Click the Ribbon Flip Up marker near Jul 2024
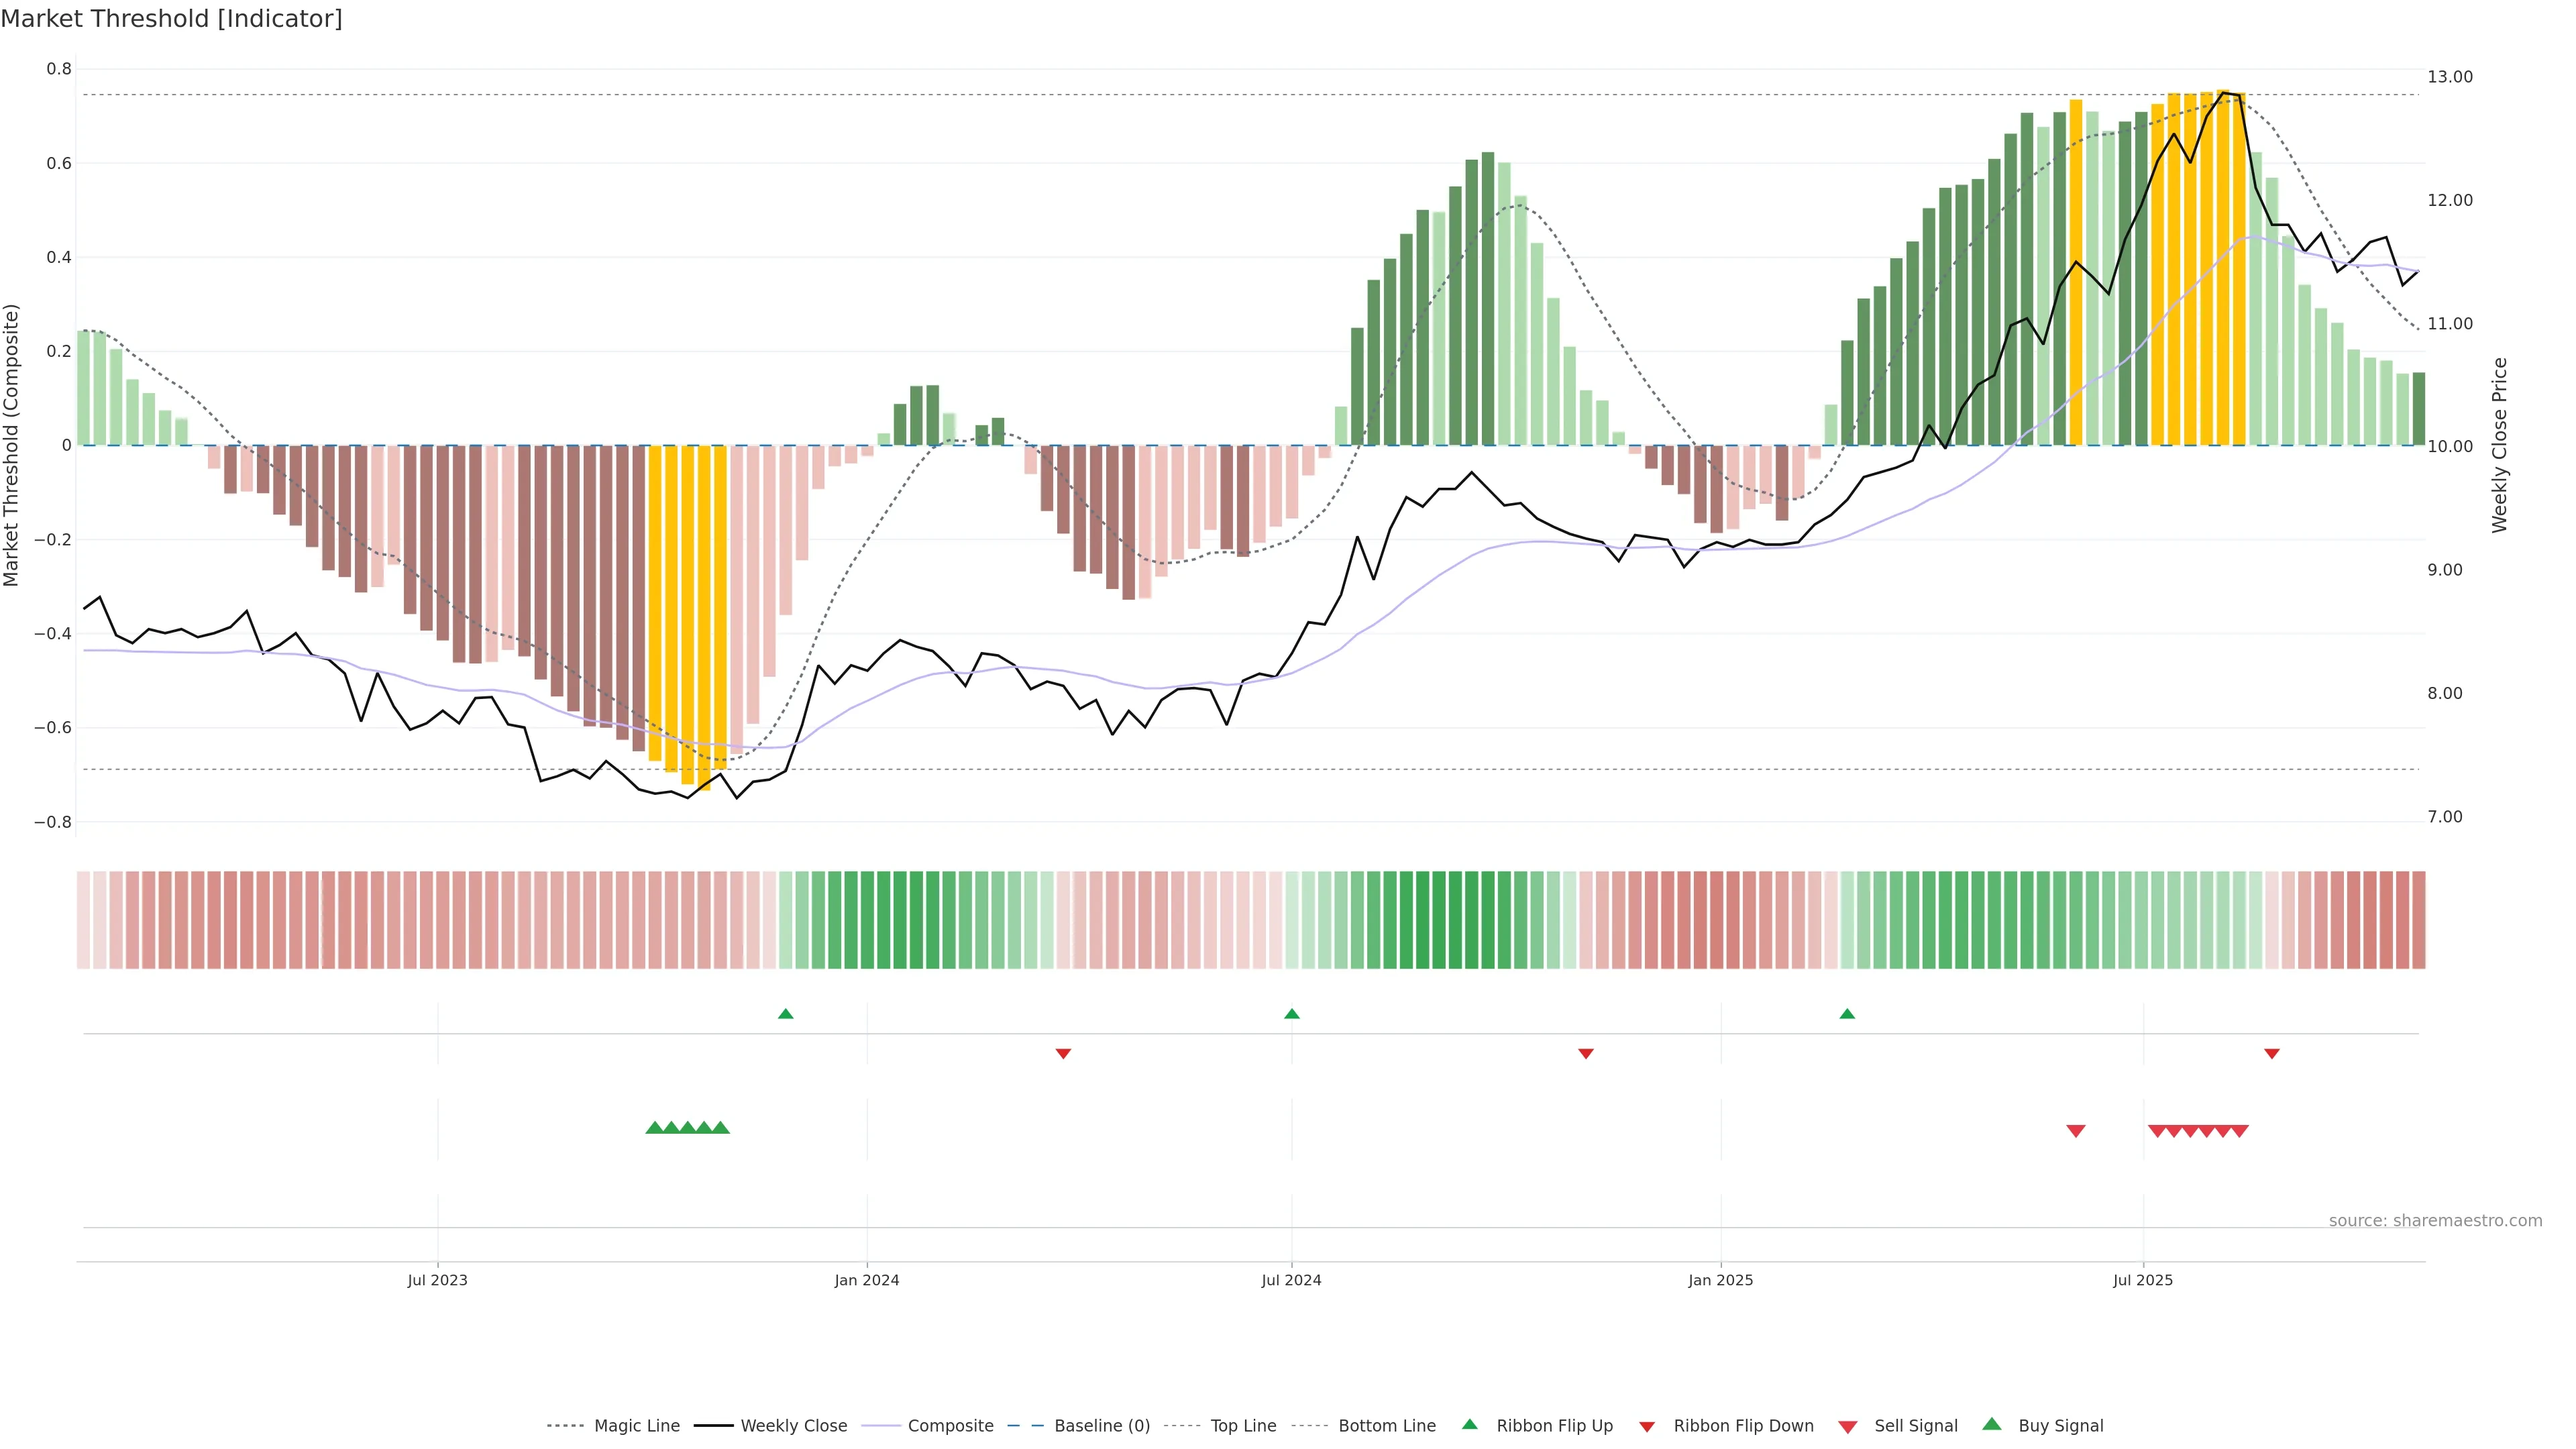Viewport: 2576px width, 1449px height. tap(1292, 1014)
